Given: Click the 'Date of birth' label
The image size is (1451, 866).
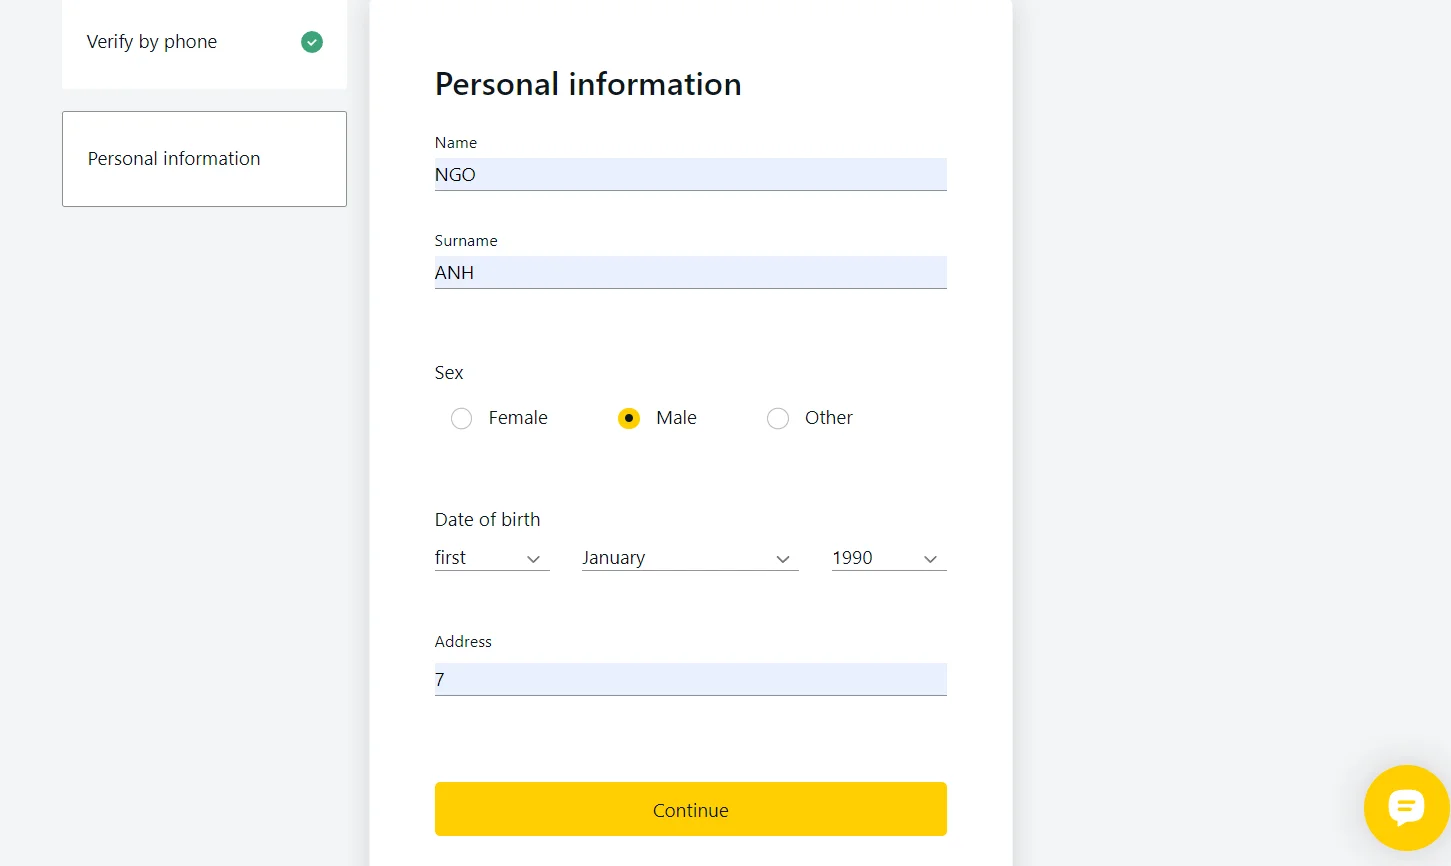Looking at the screenshot, I should (487, 519).
